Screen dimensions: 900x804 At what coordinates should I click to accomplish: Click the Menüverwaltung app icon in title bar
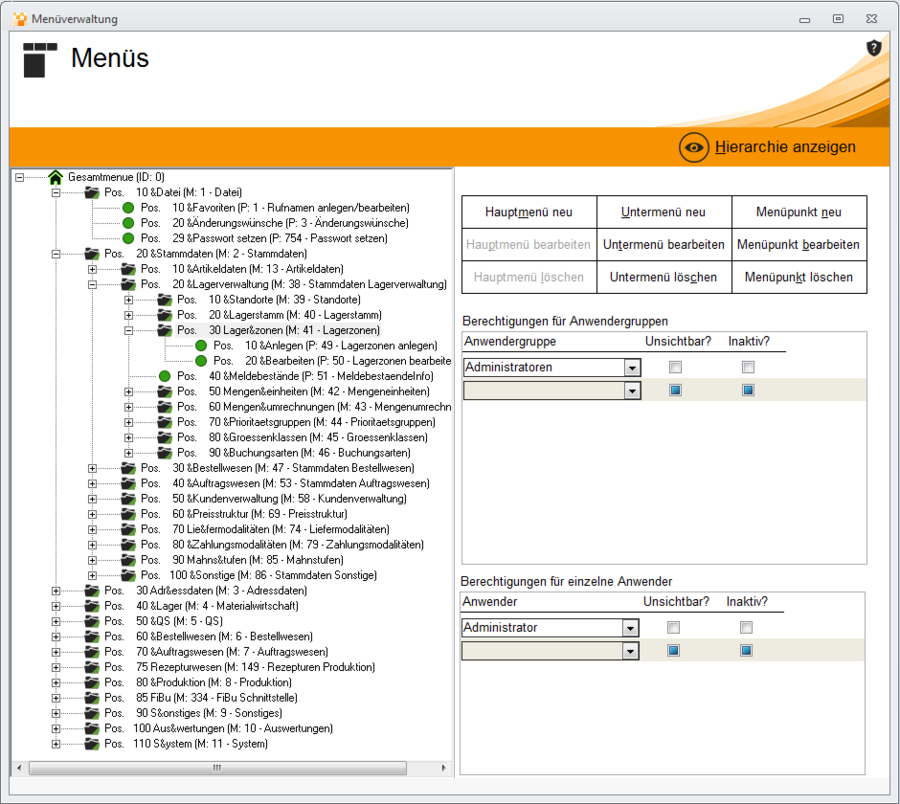[20, 19]
